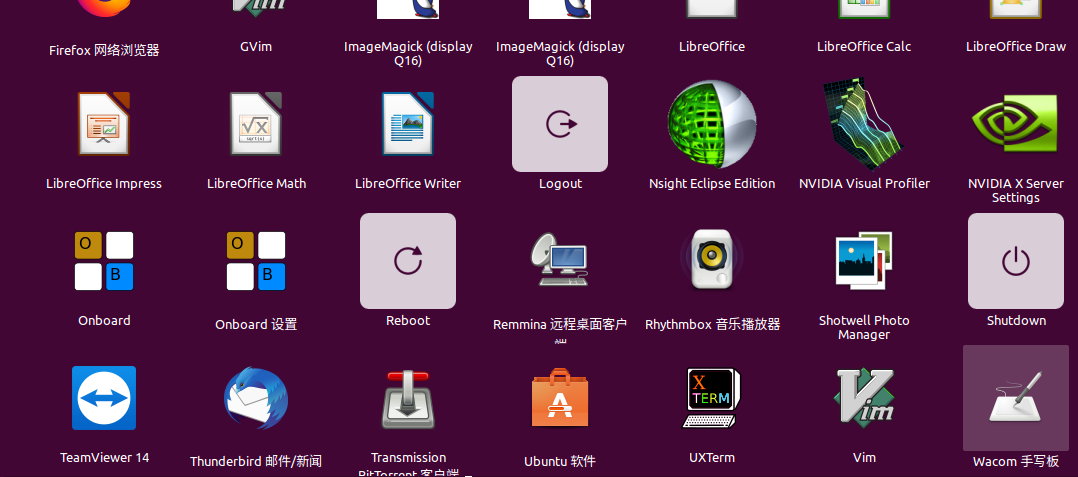Image resolution: width=1078 pixels, height=477 pixels.
Task: Open Ubuntu 软件 store
Action: 560,398
